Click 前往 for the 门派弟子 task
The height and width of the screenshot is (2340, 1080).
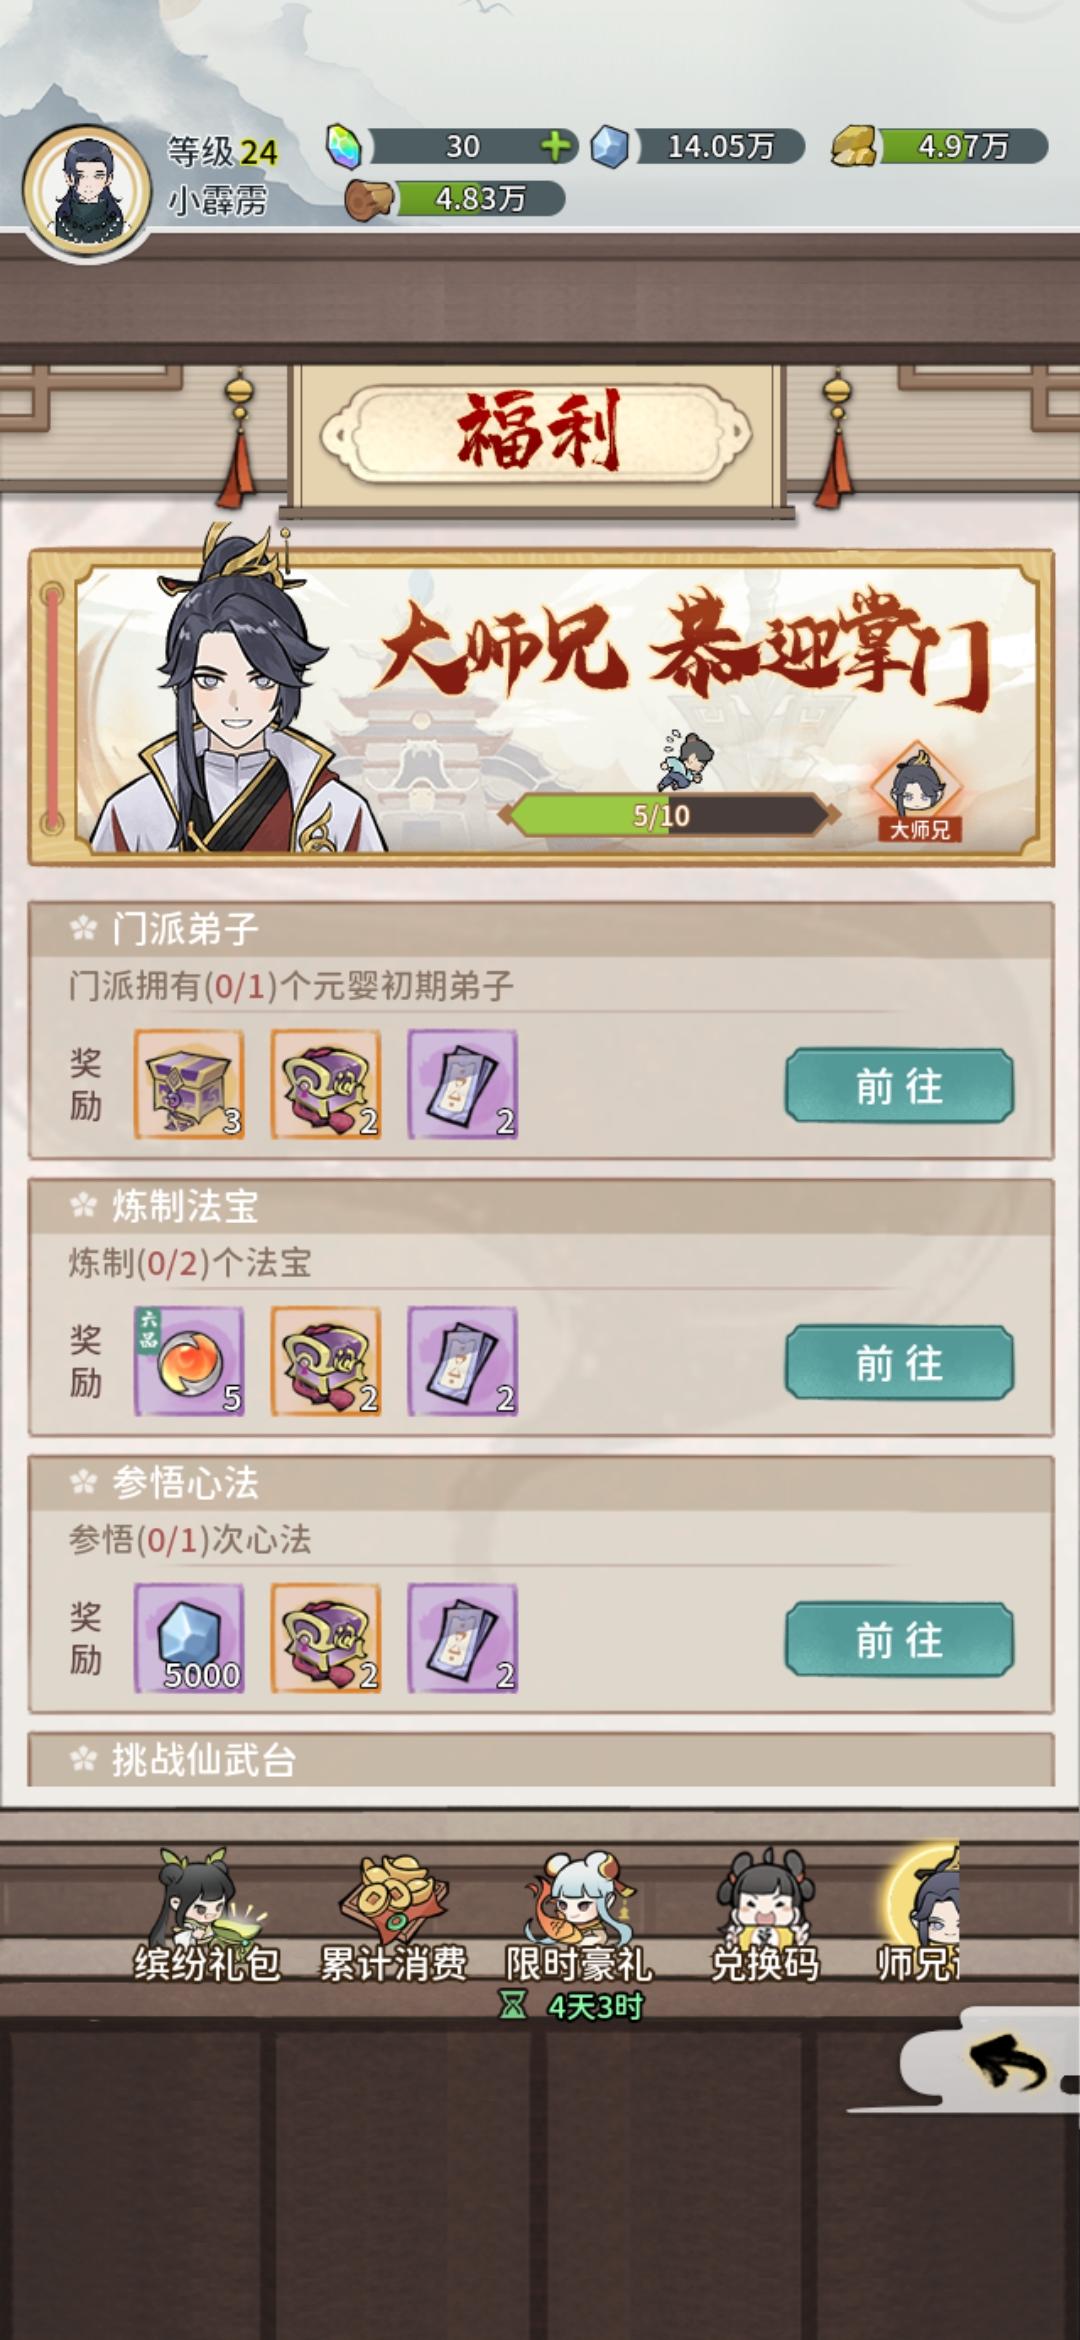point(899,1086)
